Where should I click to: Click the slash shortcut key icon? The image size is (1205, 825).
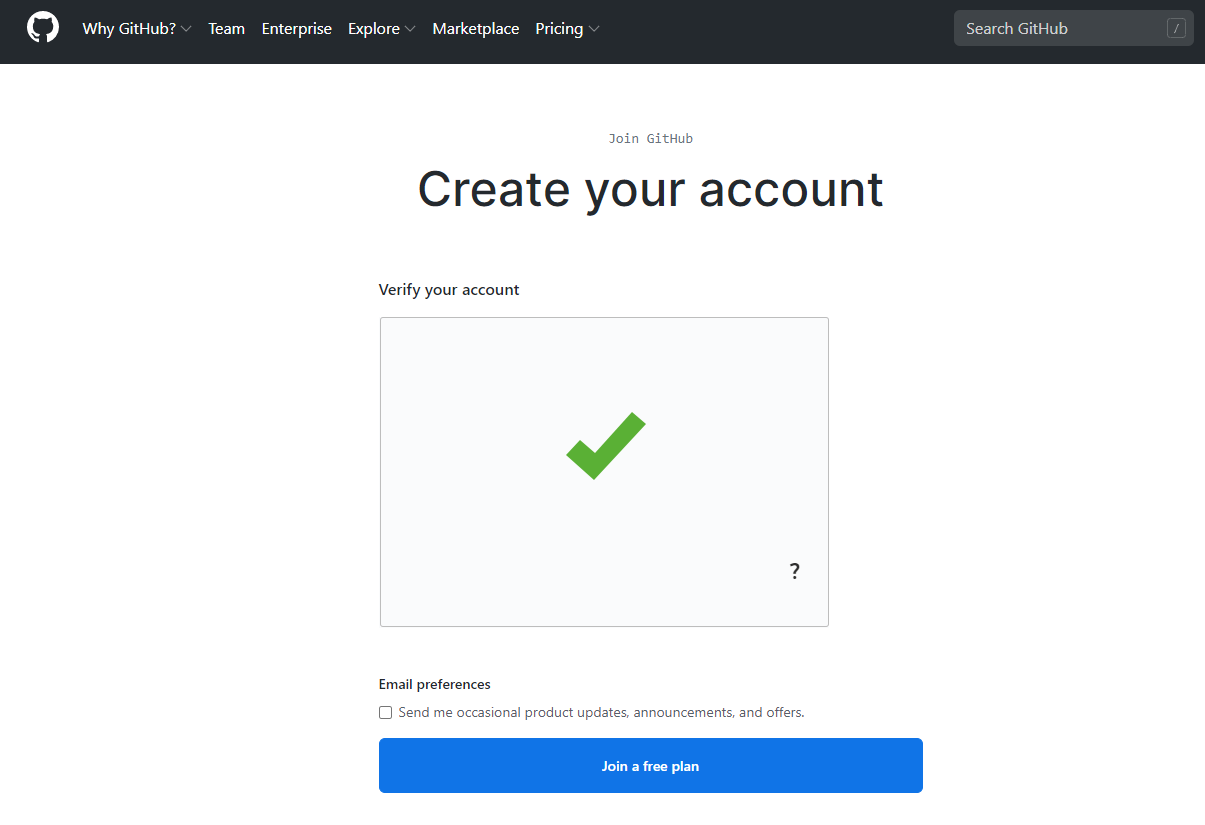tap(1176, 28)
